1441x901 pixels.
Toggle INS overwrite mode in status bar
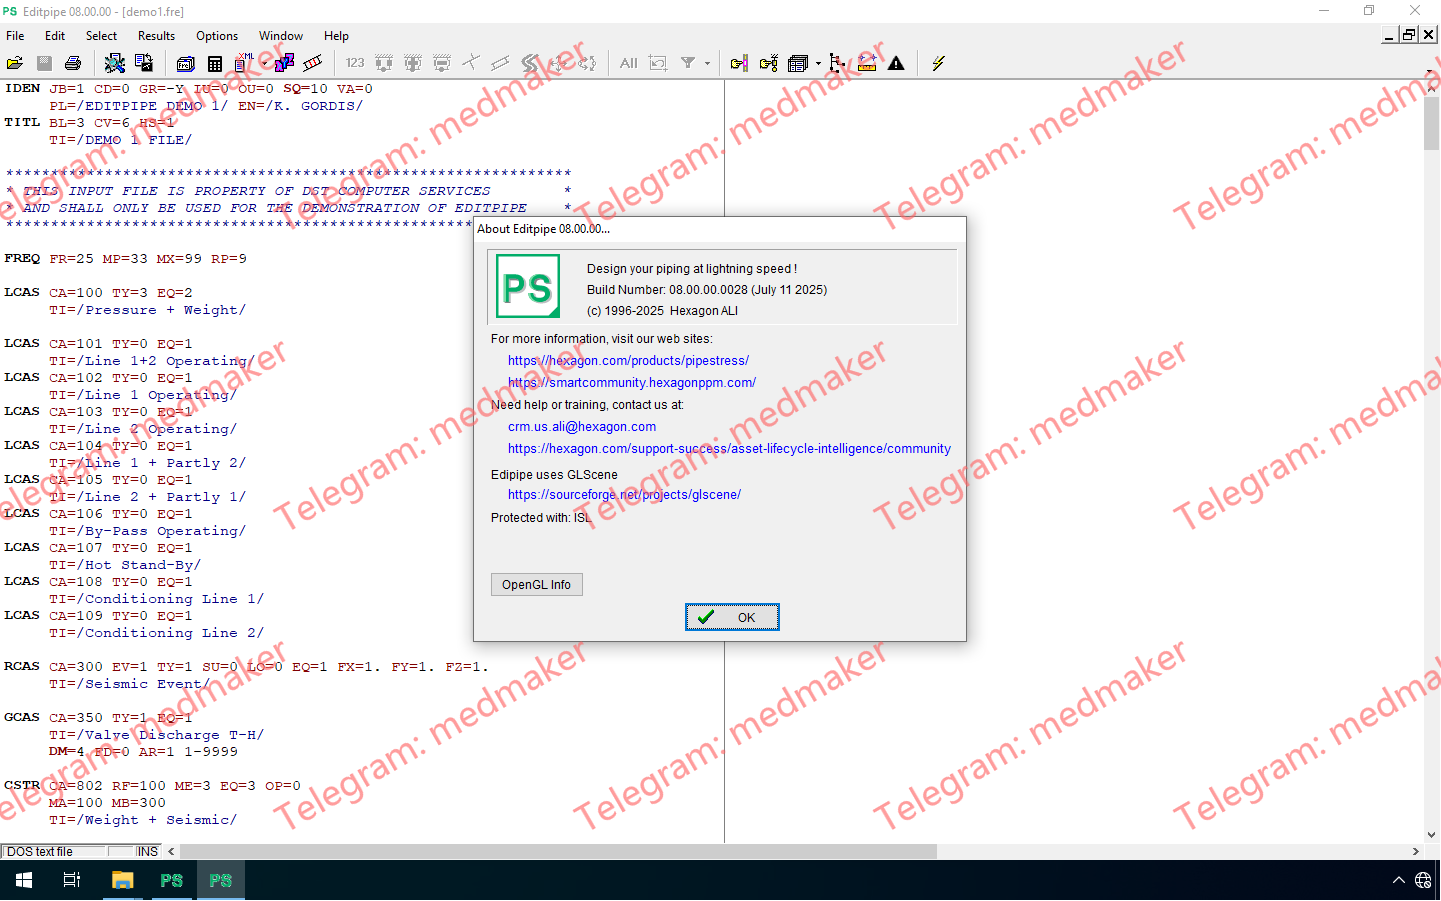pyautogui.click(x=146, y=851)
